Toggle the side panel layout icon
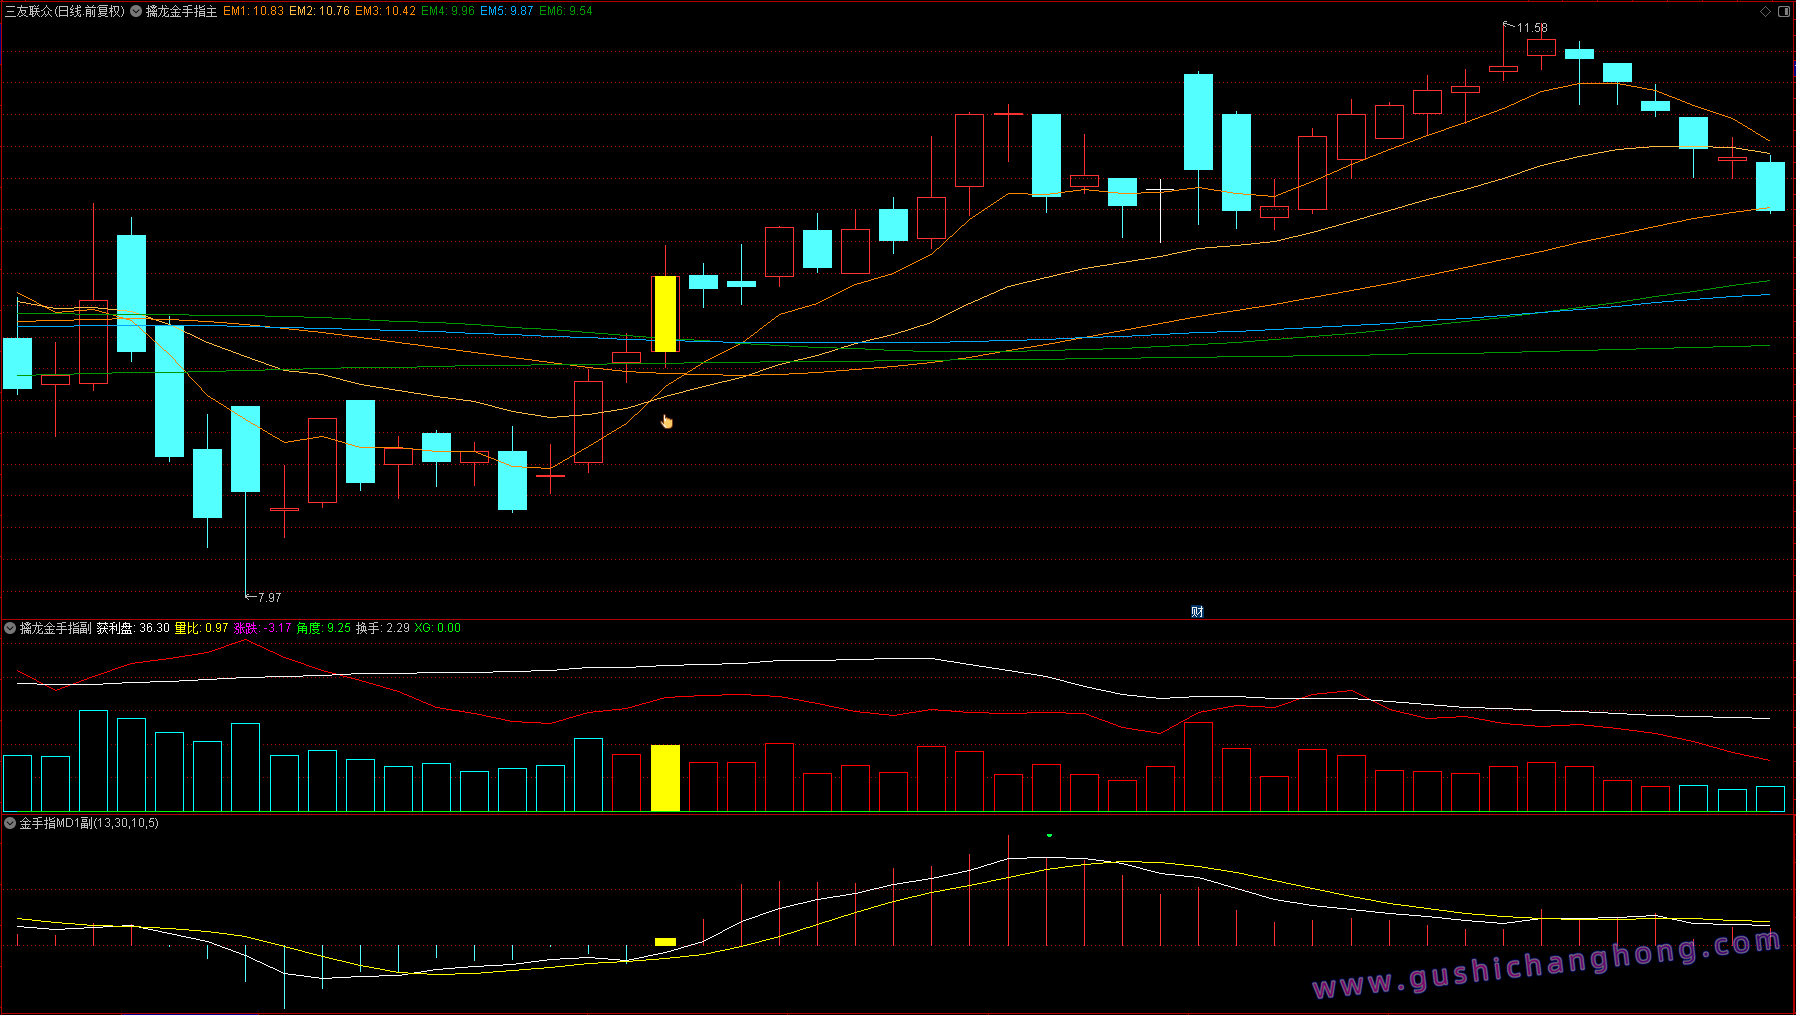The height and width of the screenshot is (1015, 1796). pyautogui.click(x=1784, y=11)
